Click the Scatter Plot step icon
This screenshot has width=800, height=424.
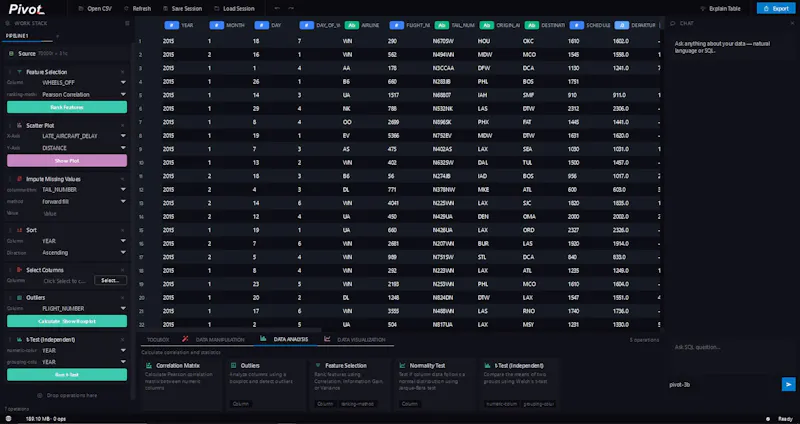[x=19, y=126]
